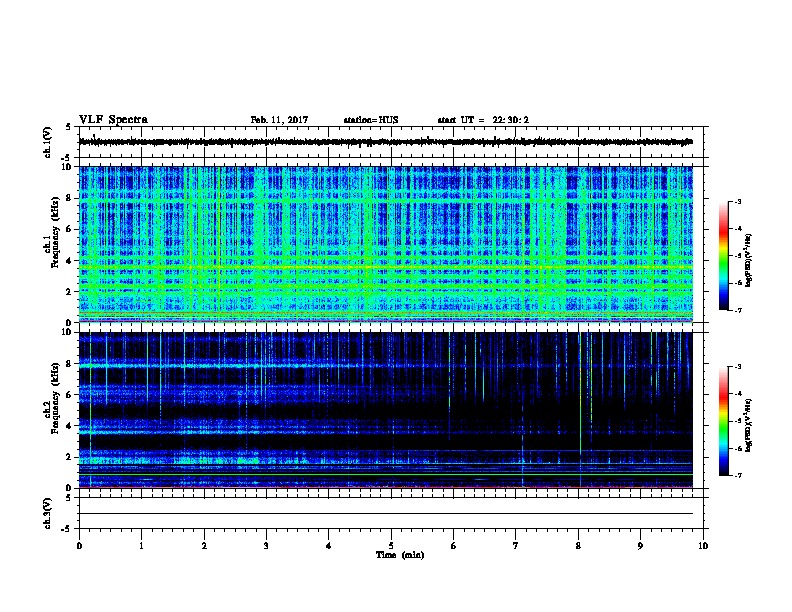792x612 pixels.
Task: Click the "Time (min)" x-axis label
Action: [x=400, y=555]
